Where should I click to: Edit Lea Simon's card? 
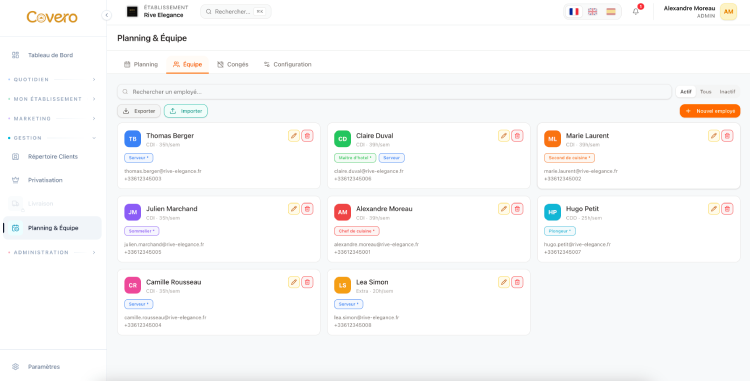[504, 282]
